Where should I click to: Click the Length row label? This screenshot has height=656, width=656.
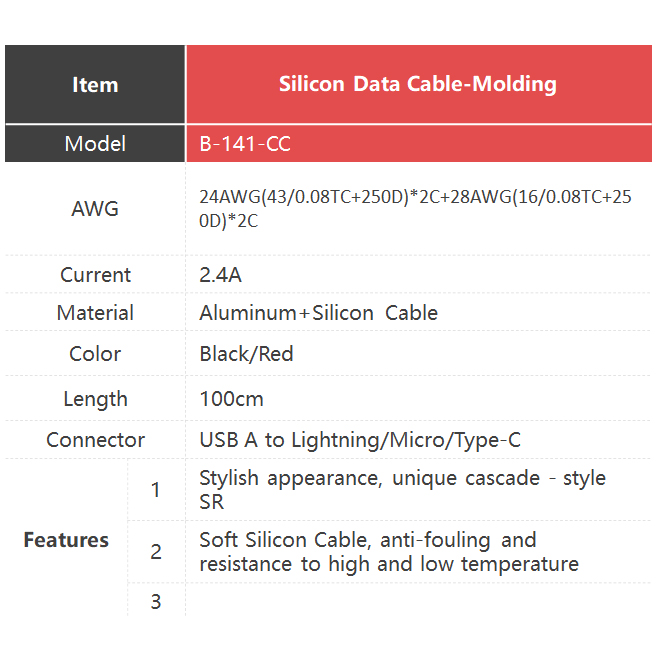[95, 399]
